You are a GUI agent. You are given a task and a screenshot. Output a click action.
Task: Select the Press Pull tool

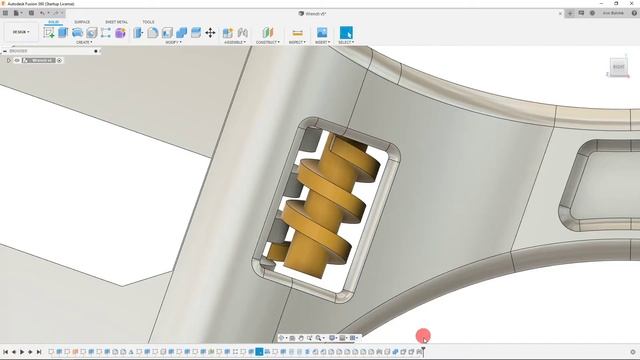[138, 33]
